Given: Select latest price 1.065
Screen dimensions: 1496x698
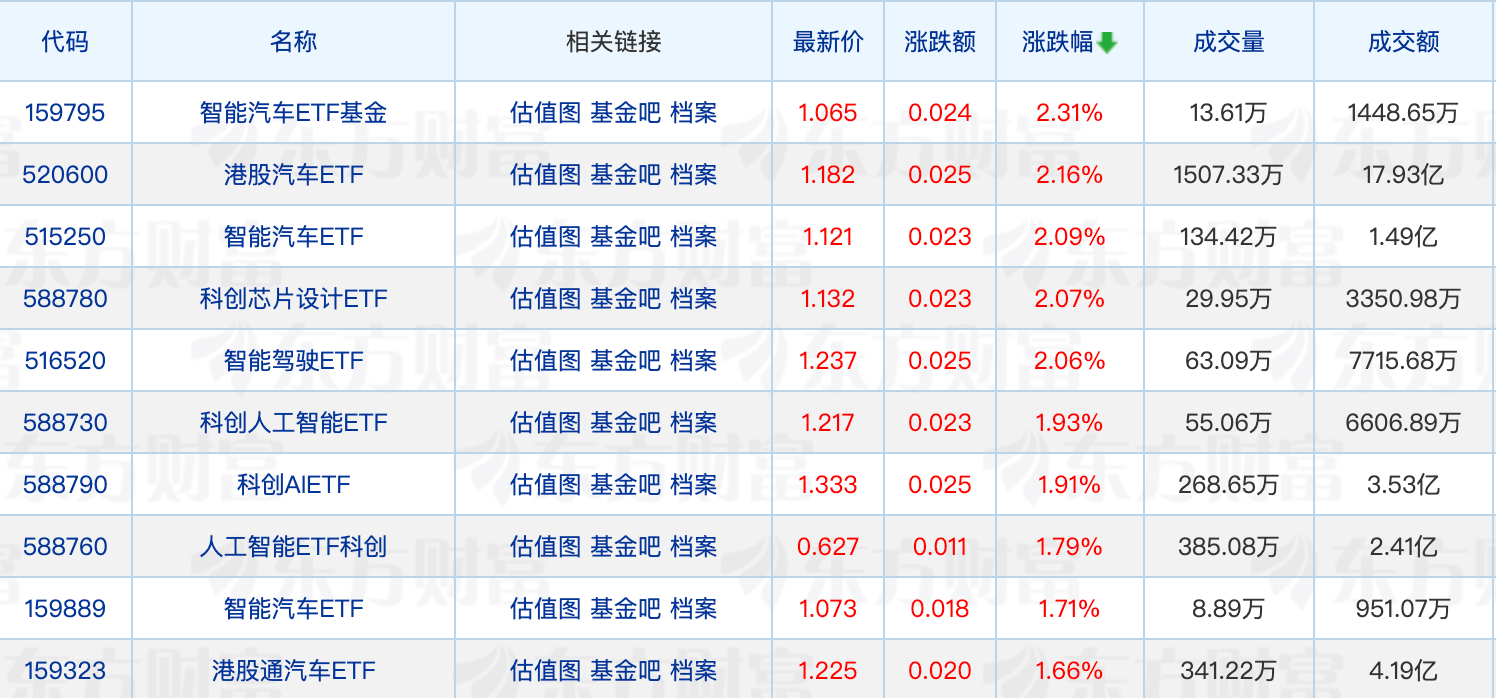Looking at the screenshot, I should pos(828,113).
